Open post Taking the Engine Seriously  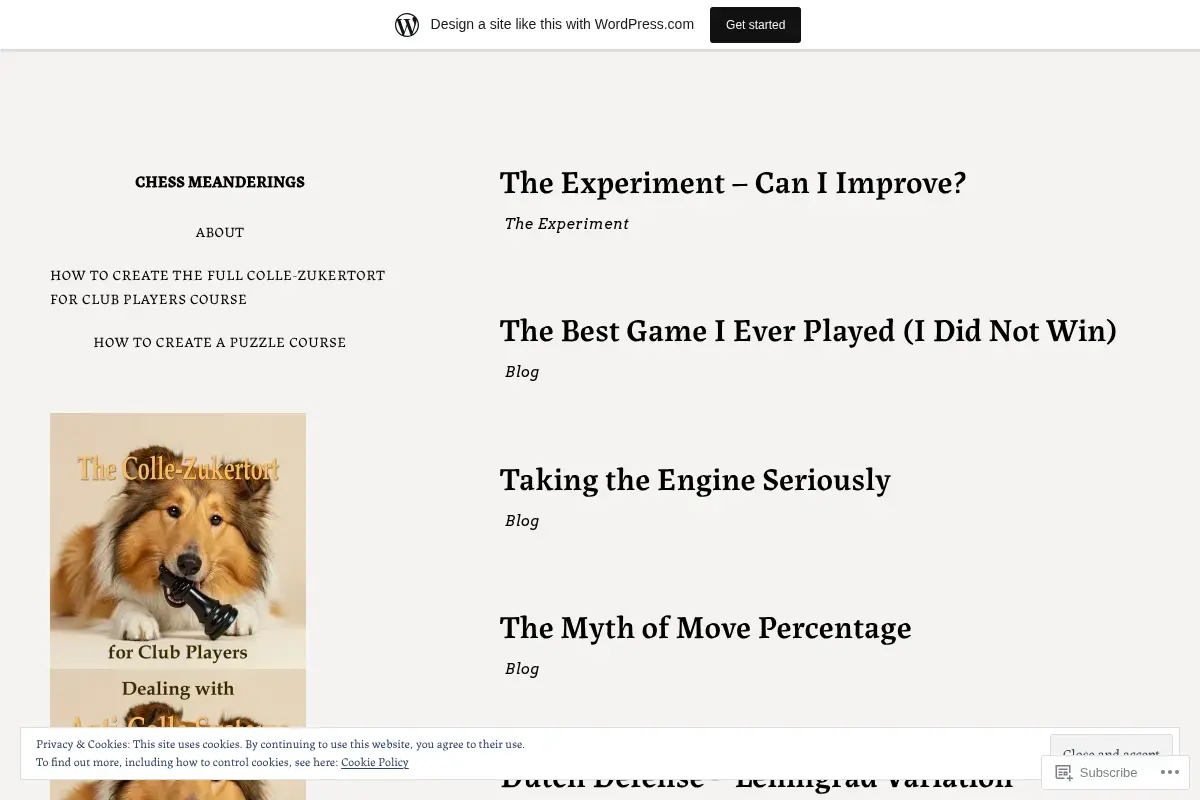(x=695, y=479)
